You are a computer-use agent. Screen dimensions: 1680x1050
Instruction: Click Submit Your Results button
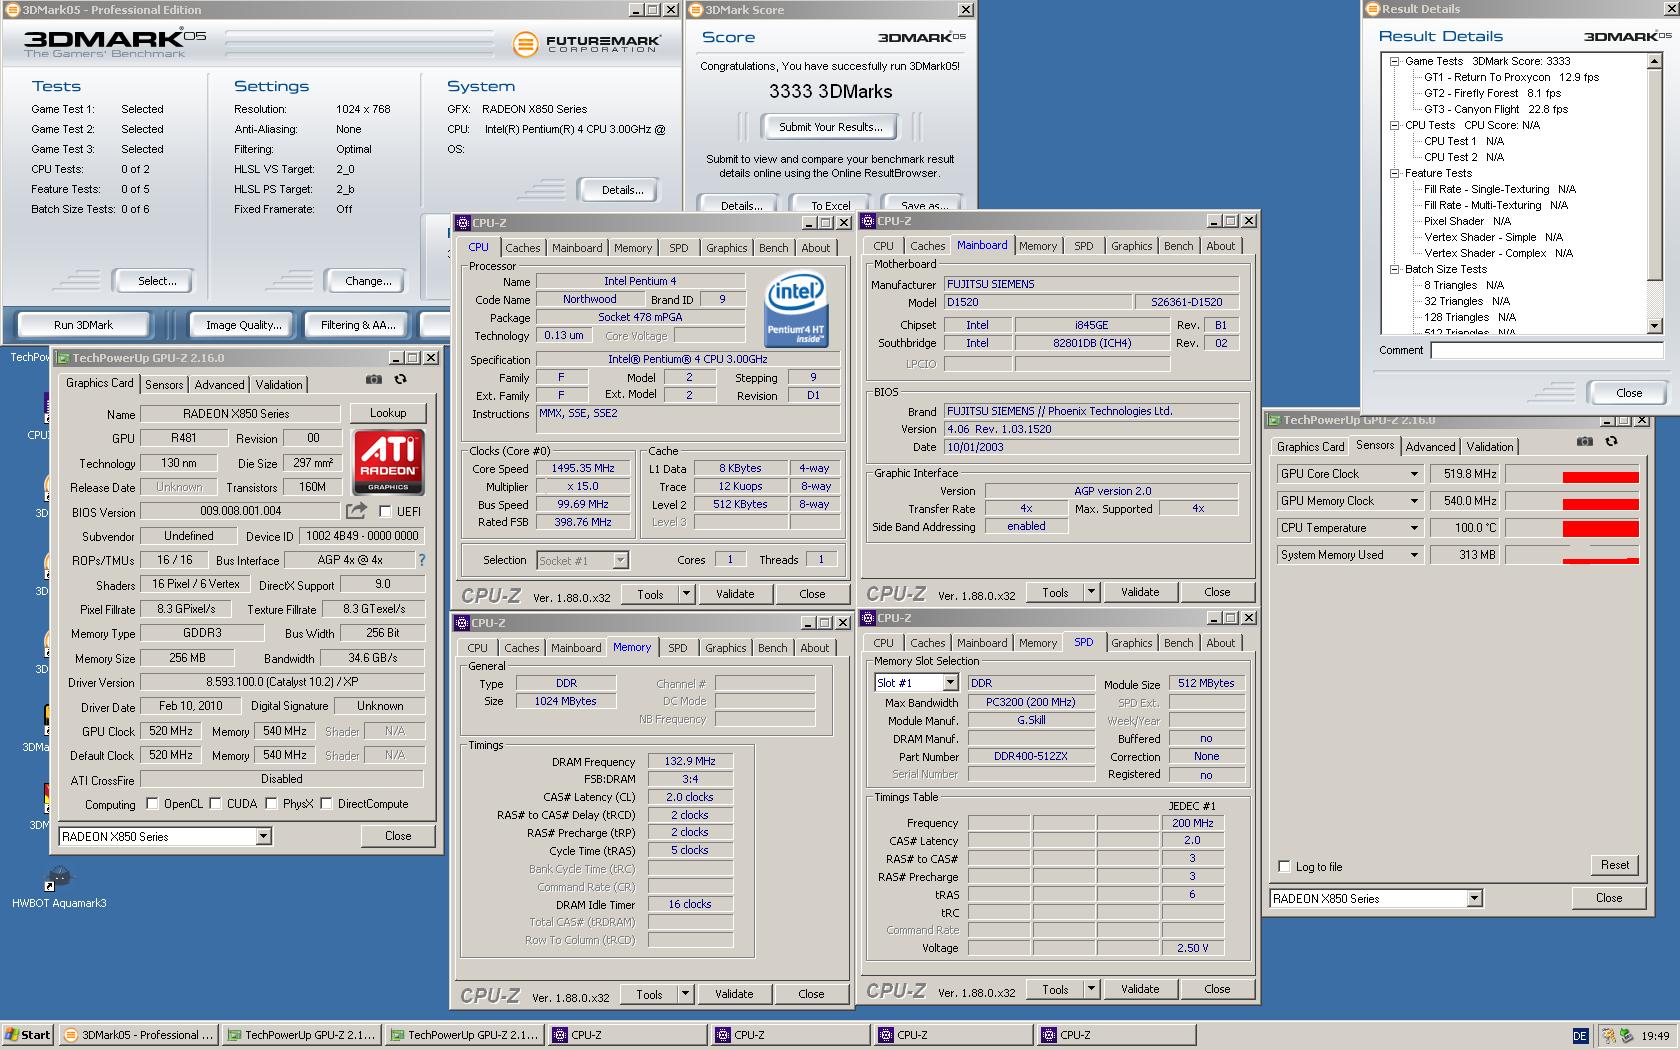pyautogui.click(x=830, y=127)
